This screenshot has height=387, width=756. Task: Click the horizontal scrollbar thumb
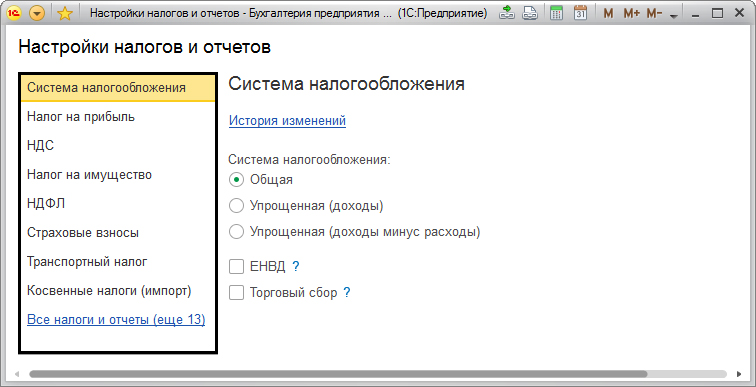[338, 374]
